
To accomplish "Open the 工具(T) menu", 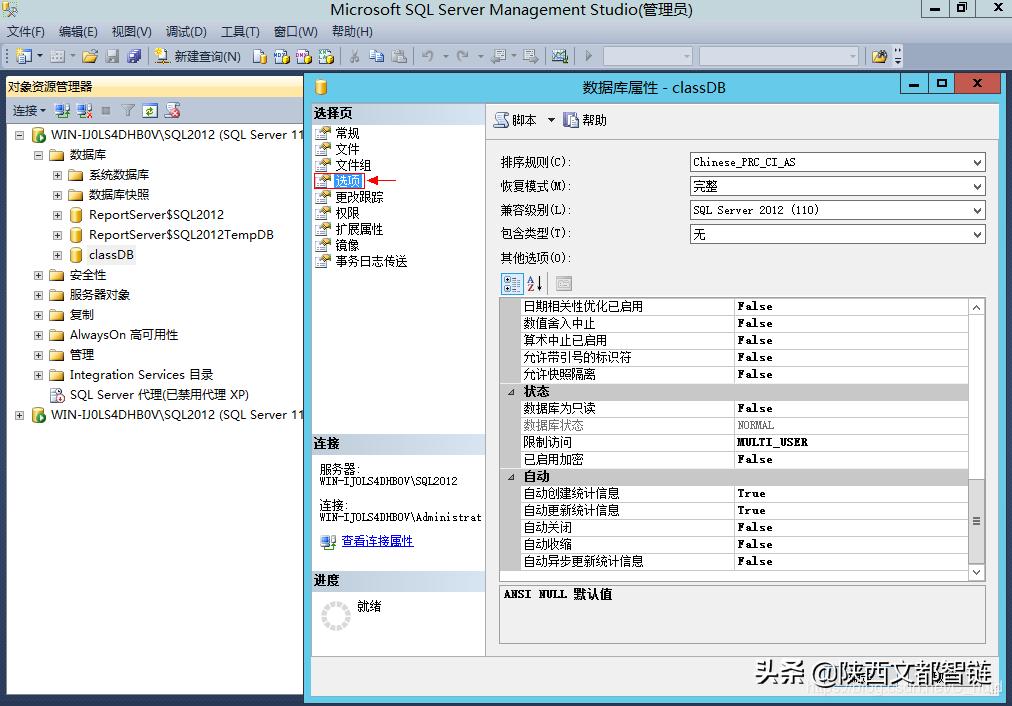I will pyautogui.click(x=240, y=32).
